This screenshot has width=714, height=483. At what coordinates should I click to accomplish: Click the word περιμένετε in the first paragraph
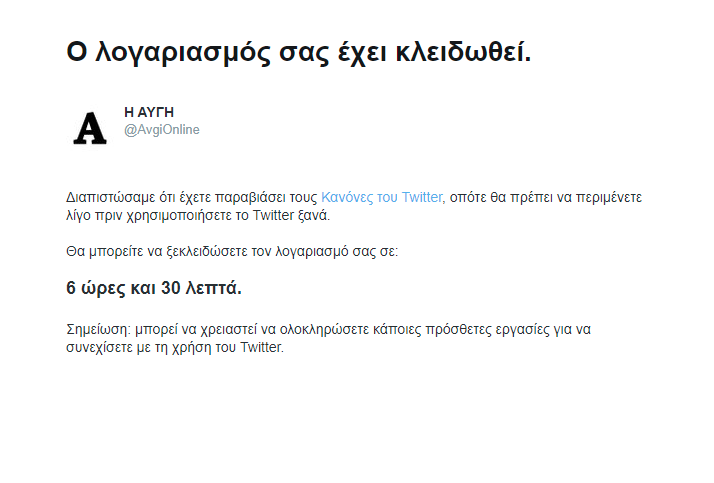coord(609,198)
